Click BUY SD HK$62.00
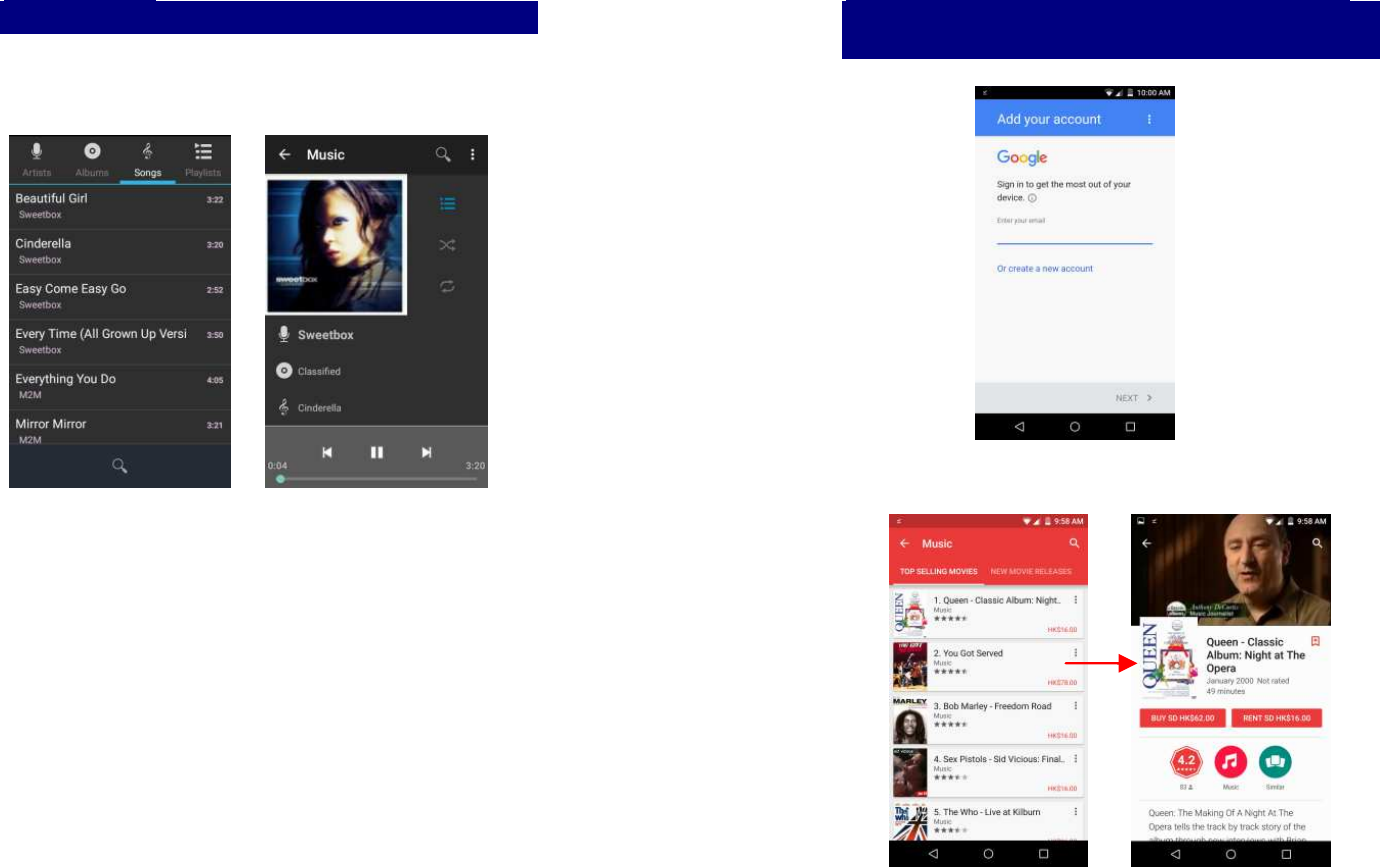 click(x=1183, y=718)
